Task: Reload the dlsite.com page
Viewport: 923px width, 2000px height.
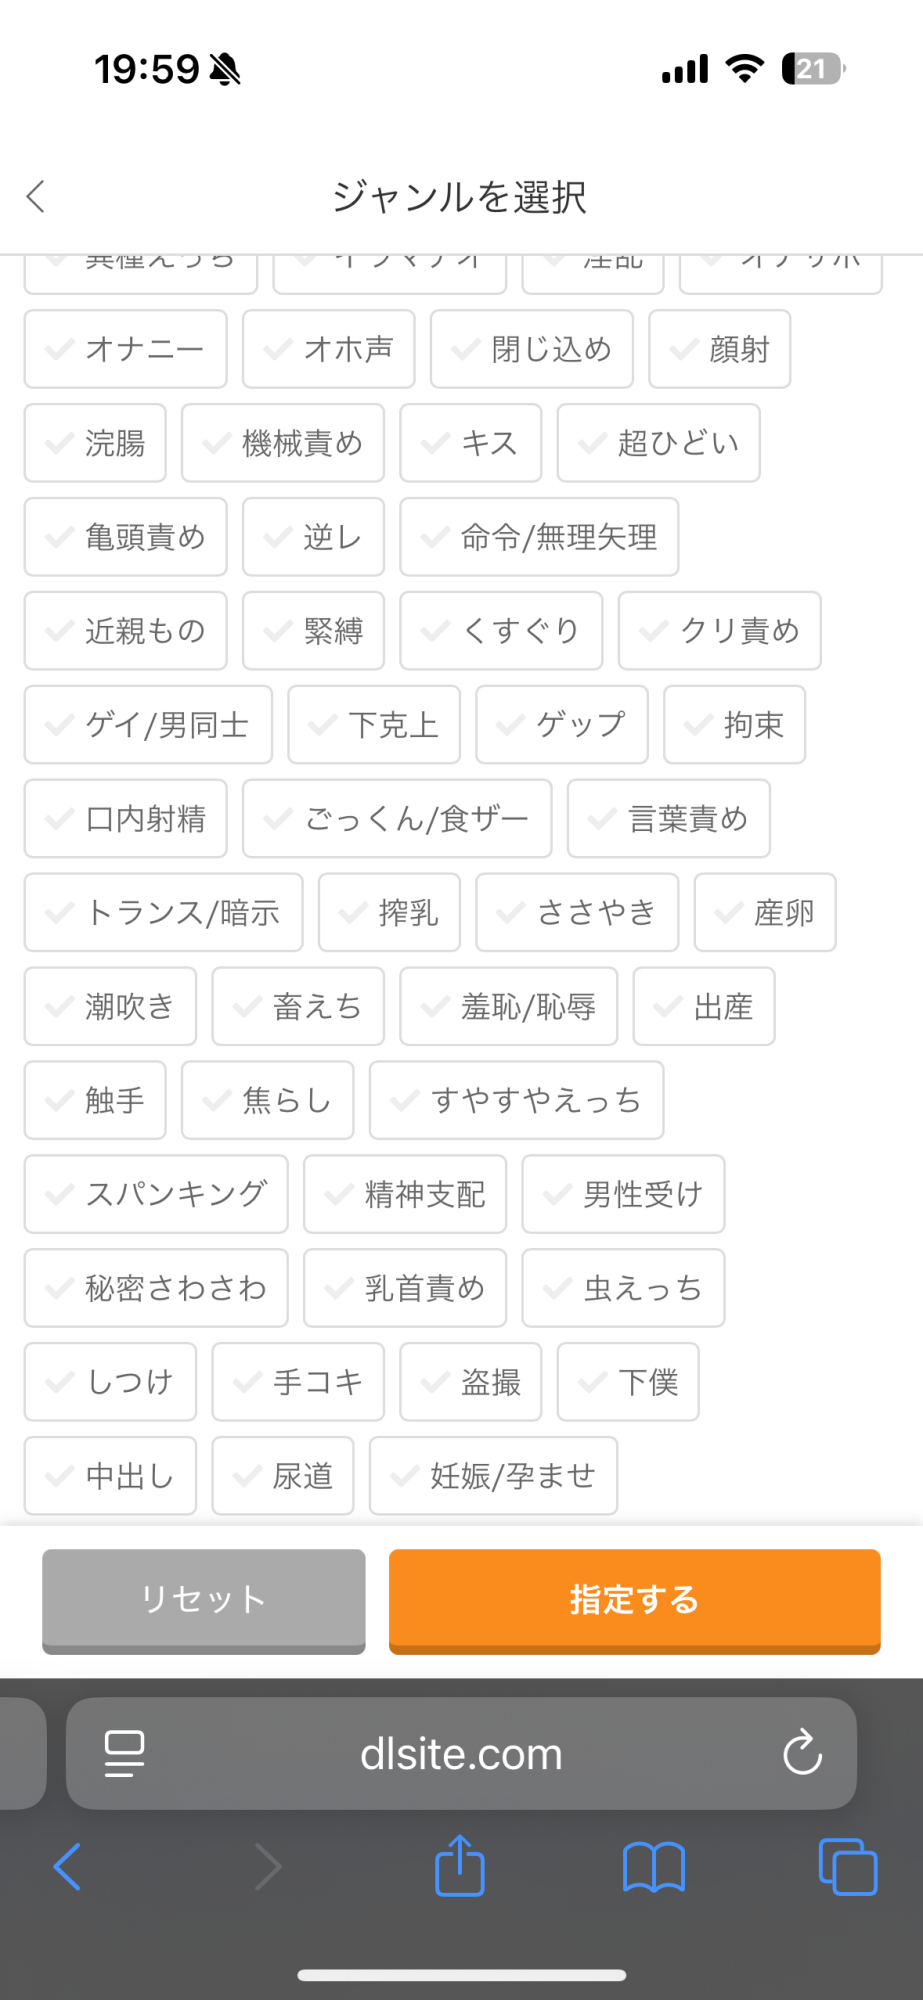Action: pyautogui.click(x=802, y=1753)
